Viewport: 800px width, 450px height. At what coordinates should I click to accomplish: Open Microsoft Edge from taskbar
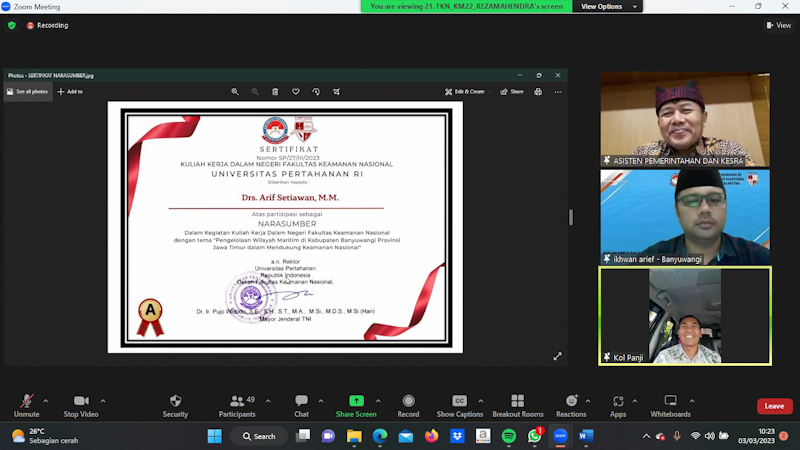pos(380,436)
